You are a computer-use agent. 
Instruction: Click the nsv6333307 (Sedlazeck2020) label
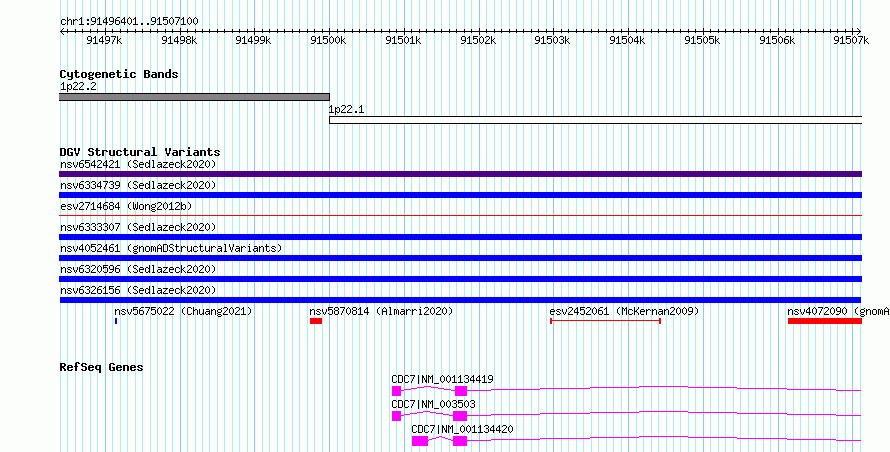[x=138, y=227]
